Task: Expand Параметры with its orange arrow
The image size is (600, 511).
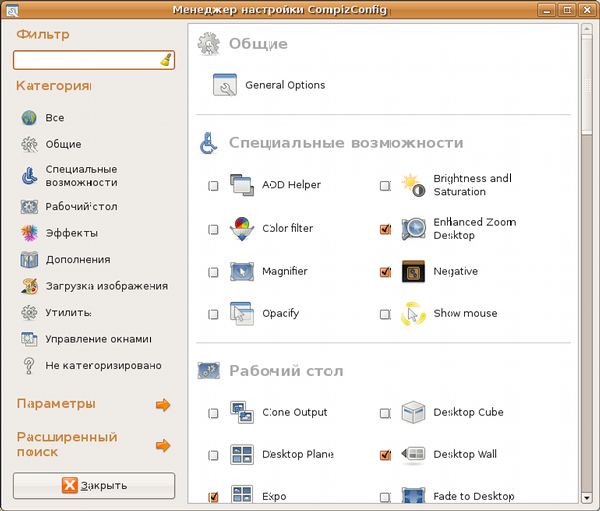Action: pos(163,405)
